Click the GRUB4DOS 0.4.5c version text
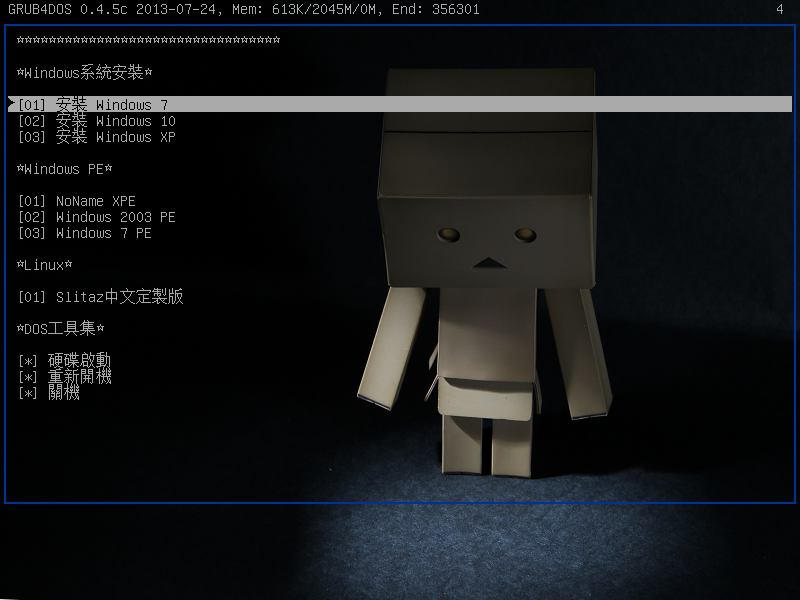800x600 pixels. pyautogui.click(x=68, y=9)
